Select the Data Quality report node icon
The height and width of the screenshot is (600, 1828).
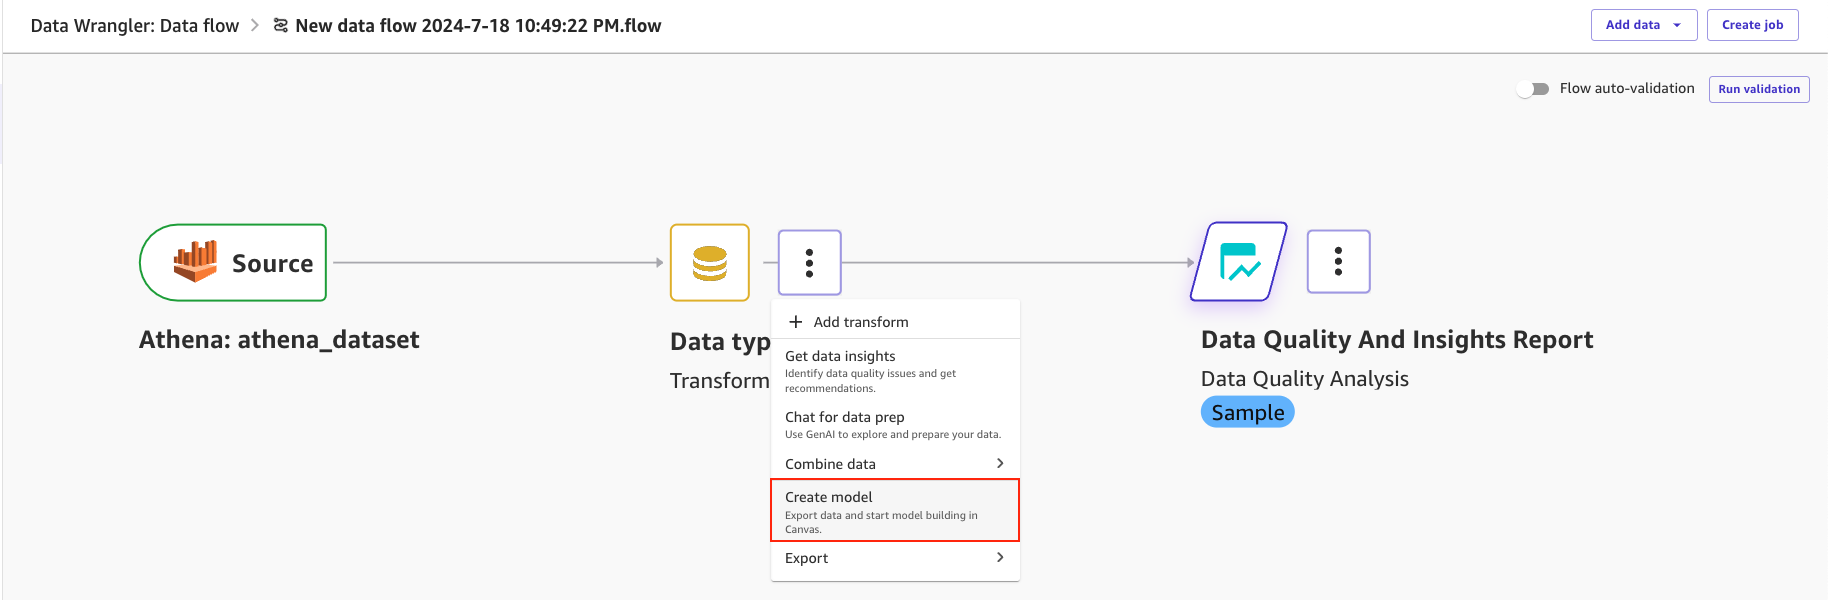[x=1239, y=262]
